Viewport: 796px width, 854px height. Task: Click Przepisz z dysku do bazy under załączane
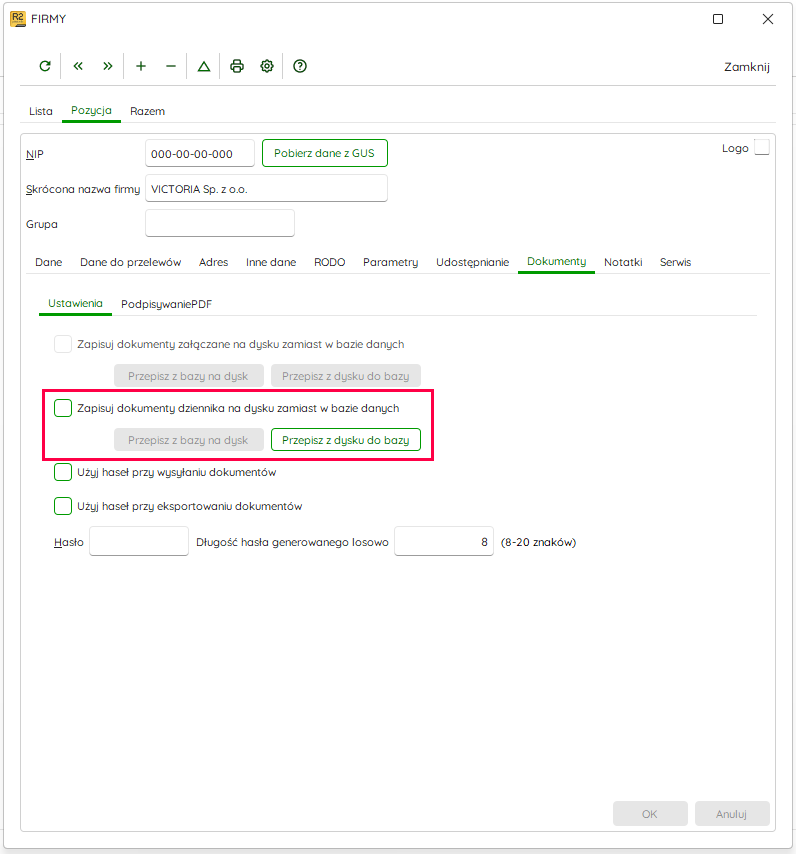tap(346, 376)
